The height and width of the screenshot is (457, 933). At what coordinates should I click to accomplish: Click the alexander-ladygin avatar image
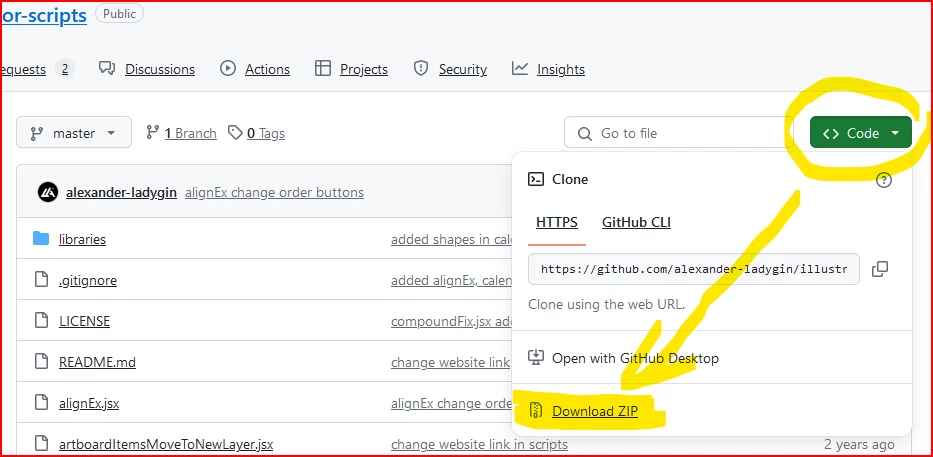48,192
